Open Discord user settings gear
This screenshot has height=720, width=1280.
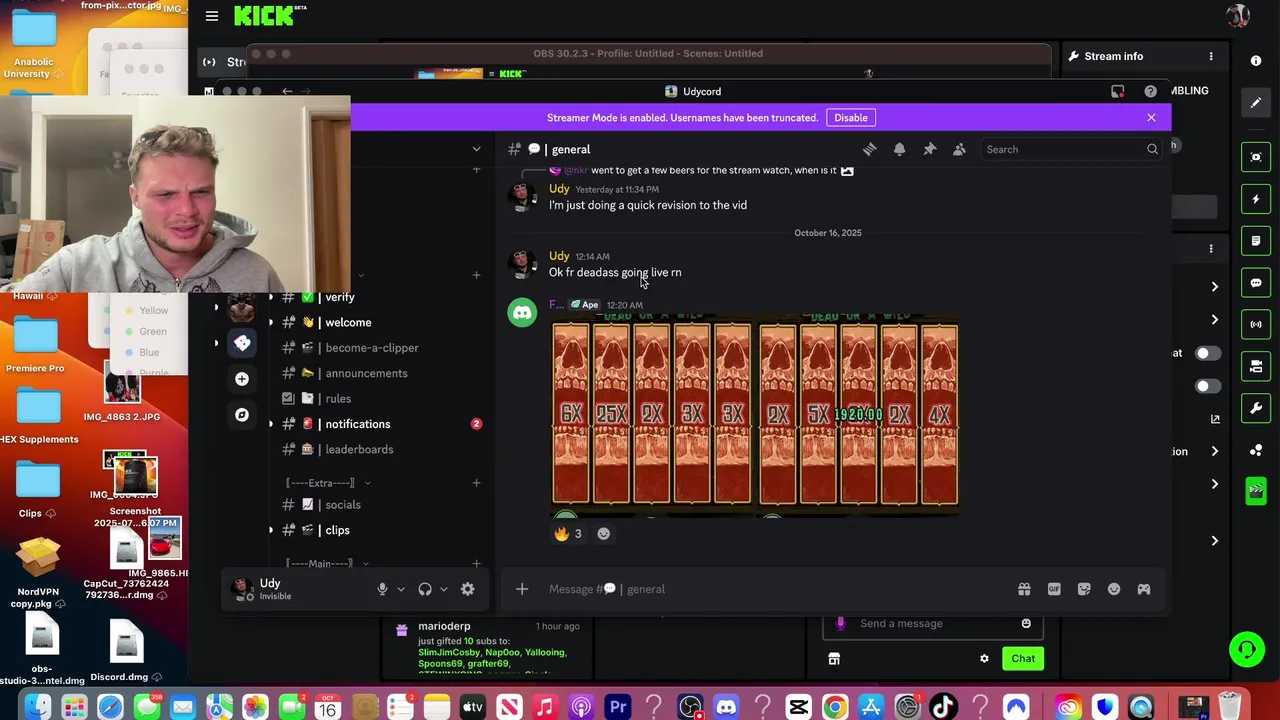point(467,589)
